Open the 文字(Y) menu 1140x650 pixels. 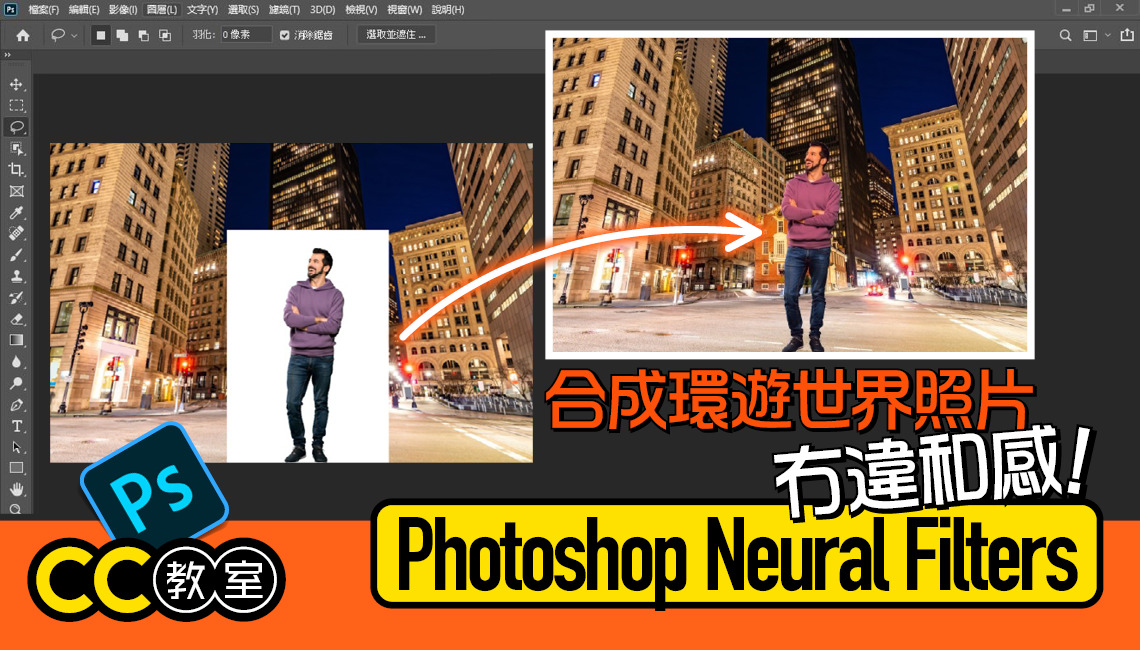(x=202, y=9)
